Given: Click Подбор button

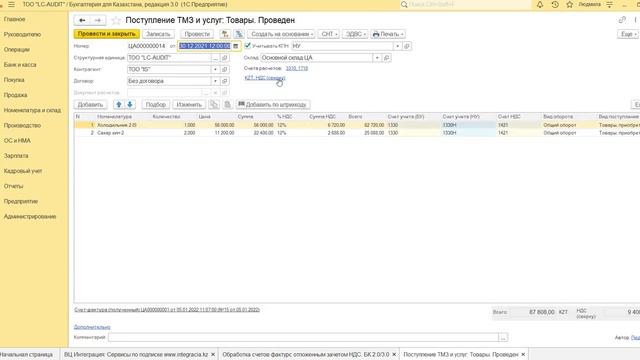Looking at the screenshot, I should coord(156,104).
